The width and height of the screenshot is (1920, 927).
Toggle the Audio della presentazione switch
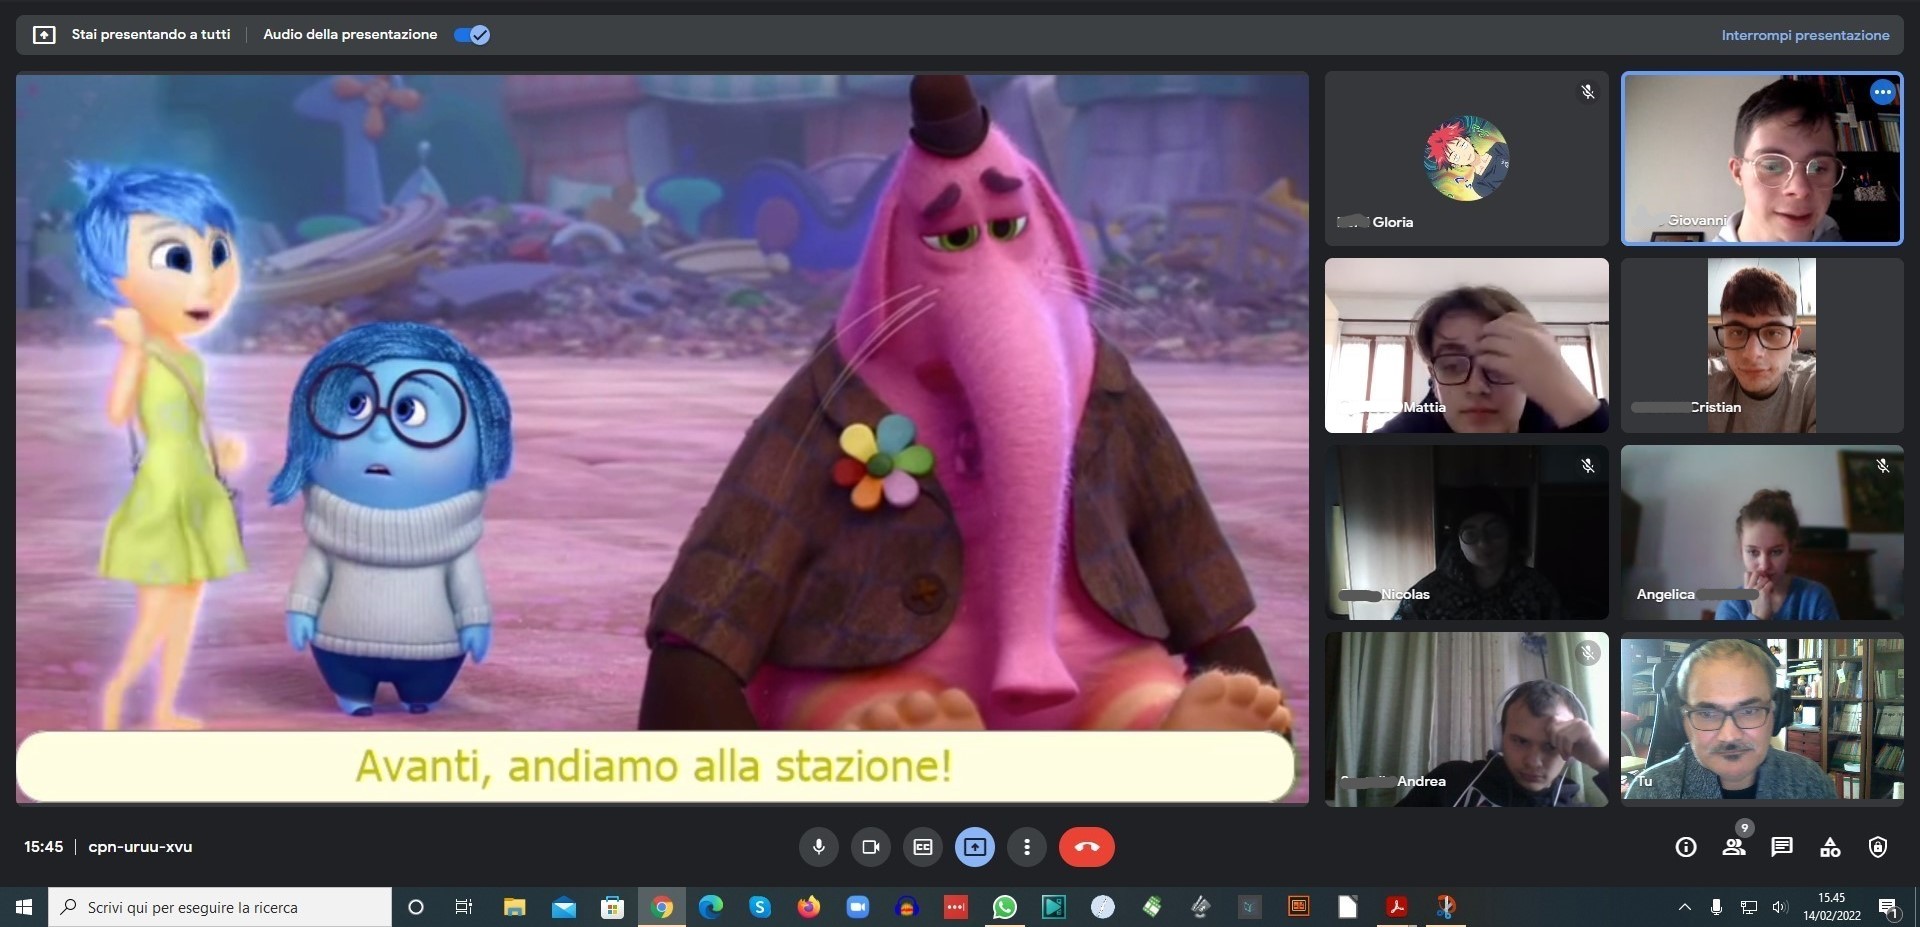click(472, 35)
